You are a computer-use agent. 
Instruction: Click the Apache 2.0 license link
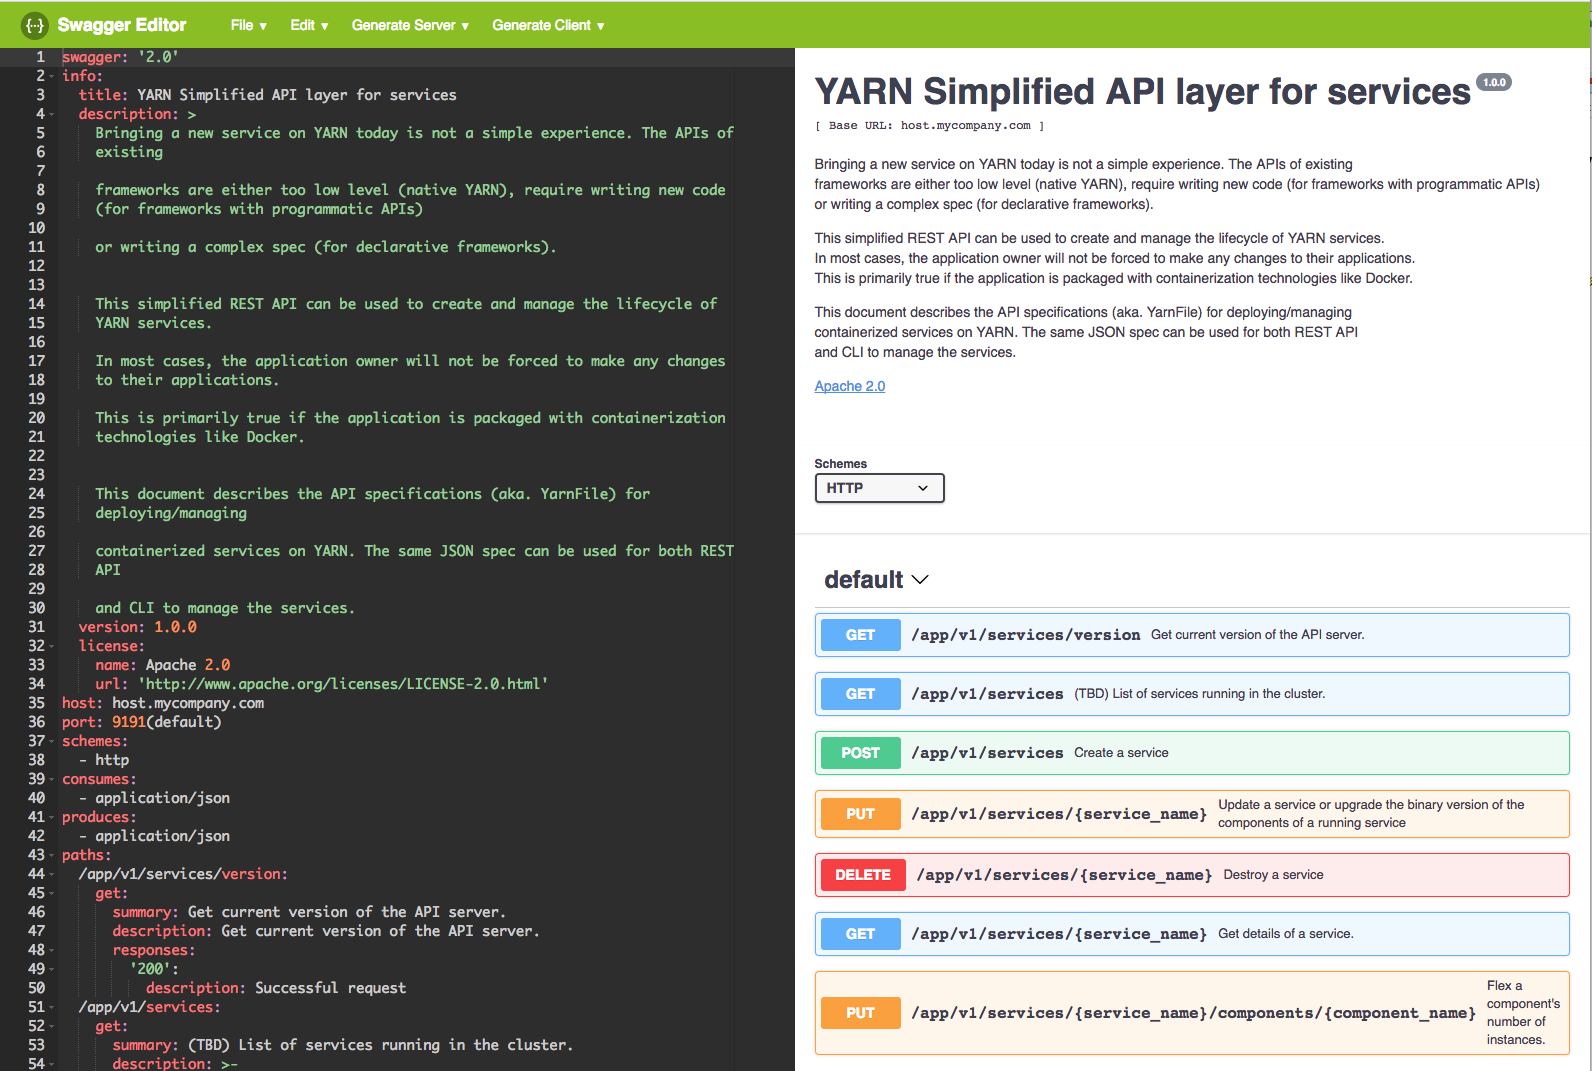pos(849,386)
